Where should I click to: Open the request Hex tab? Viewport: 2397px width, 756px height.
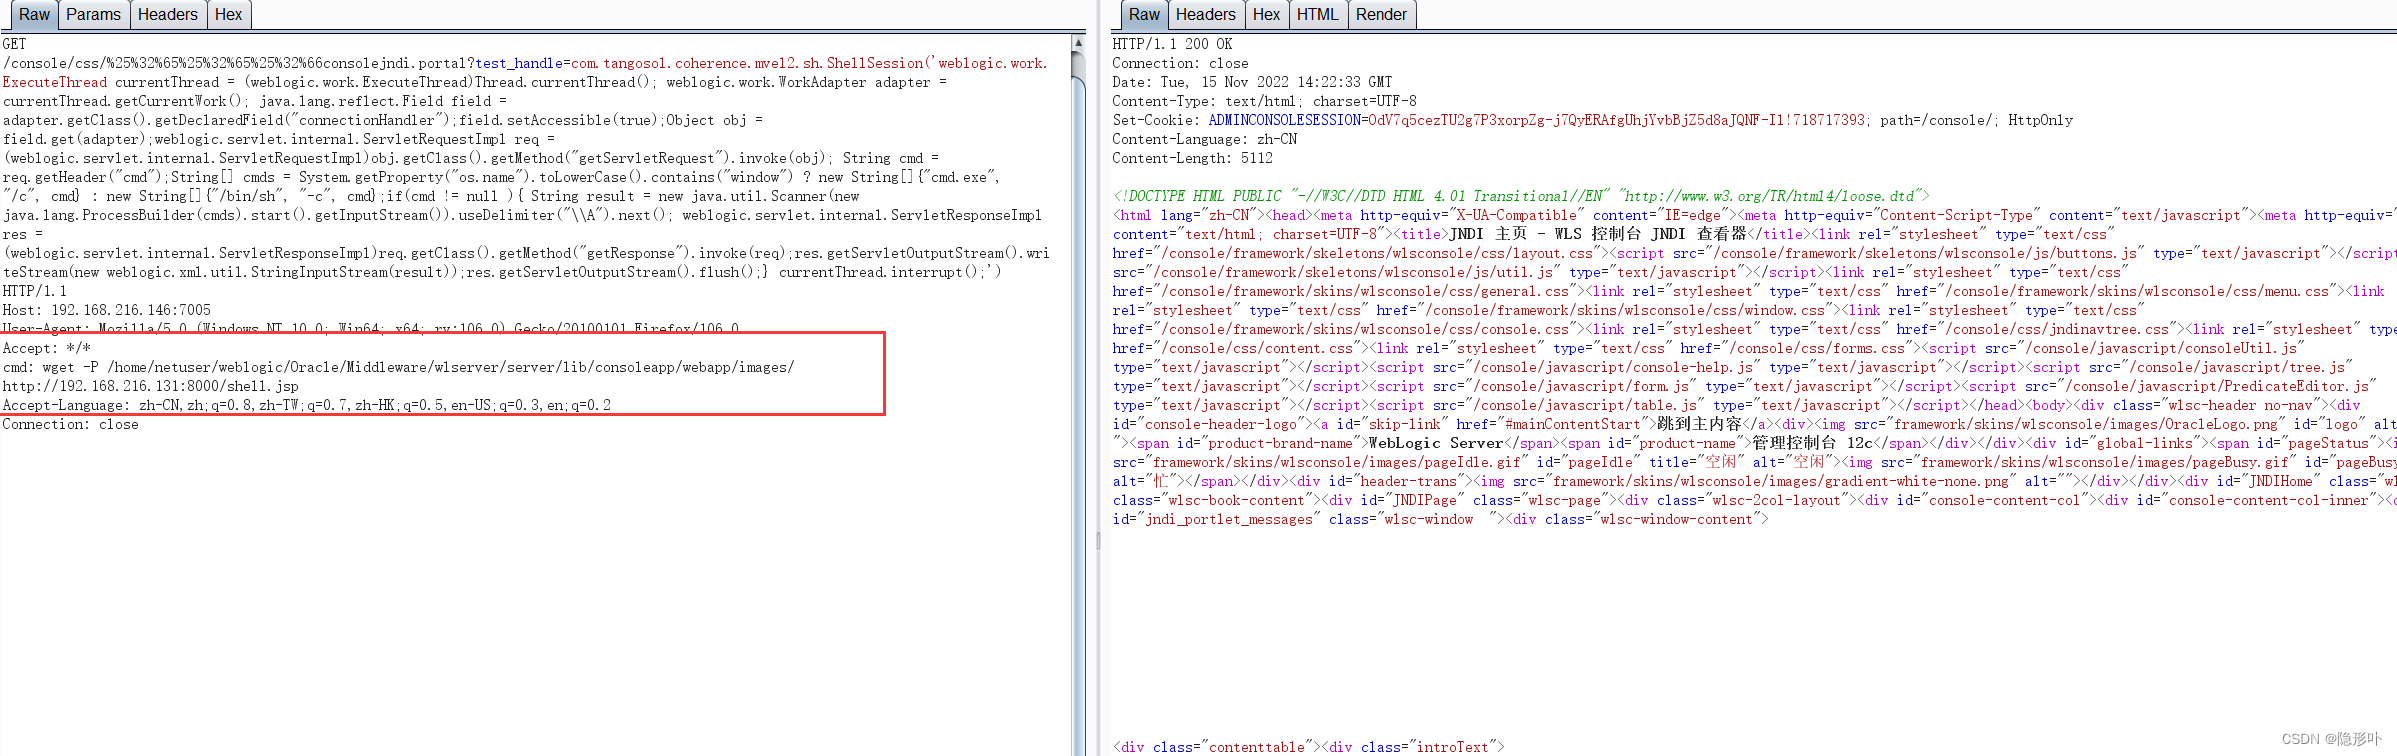click(x=229, y=15)
